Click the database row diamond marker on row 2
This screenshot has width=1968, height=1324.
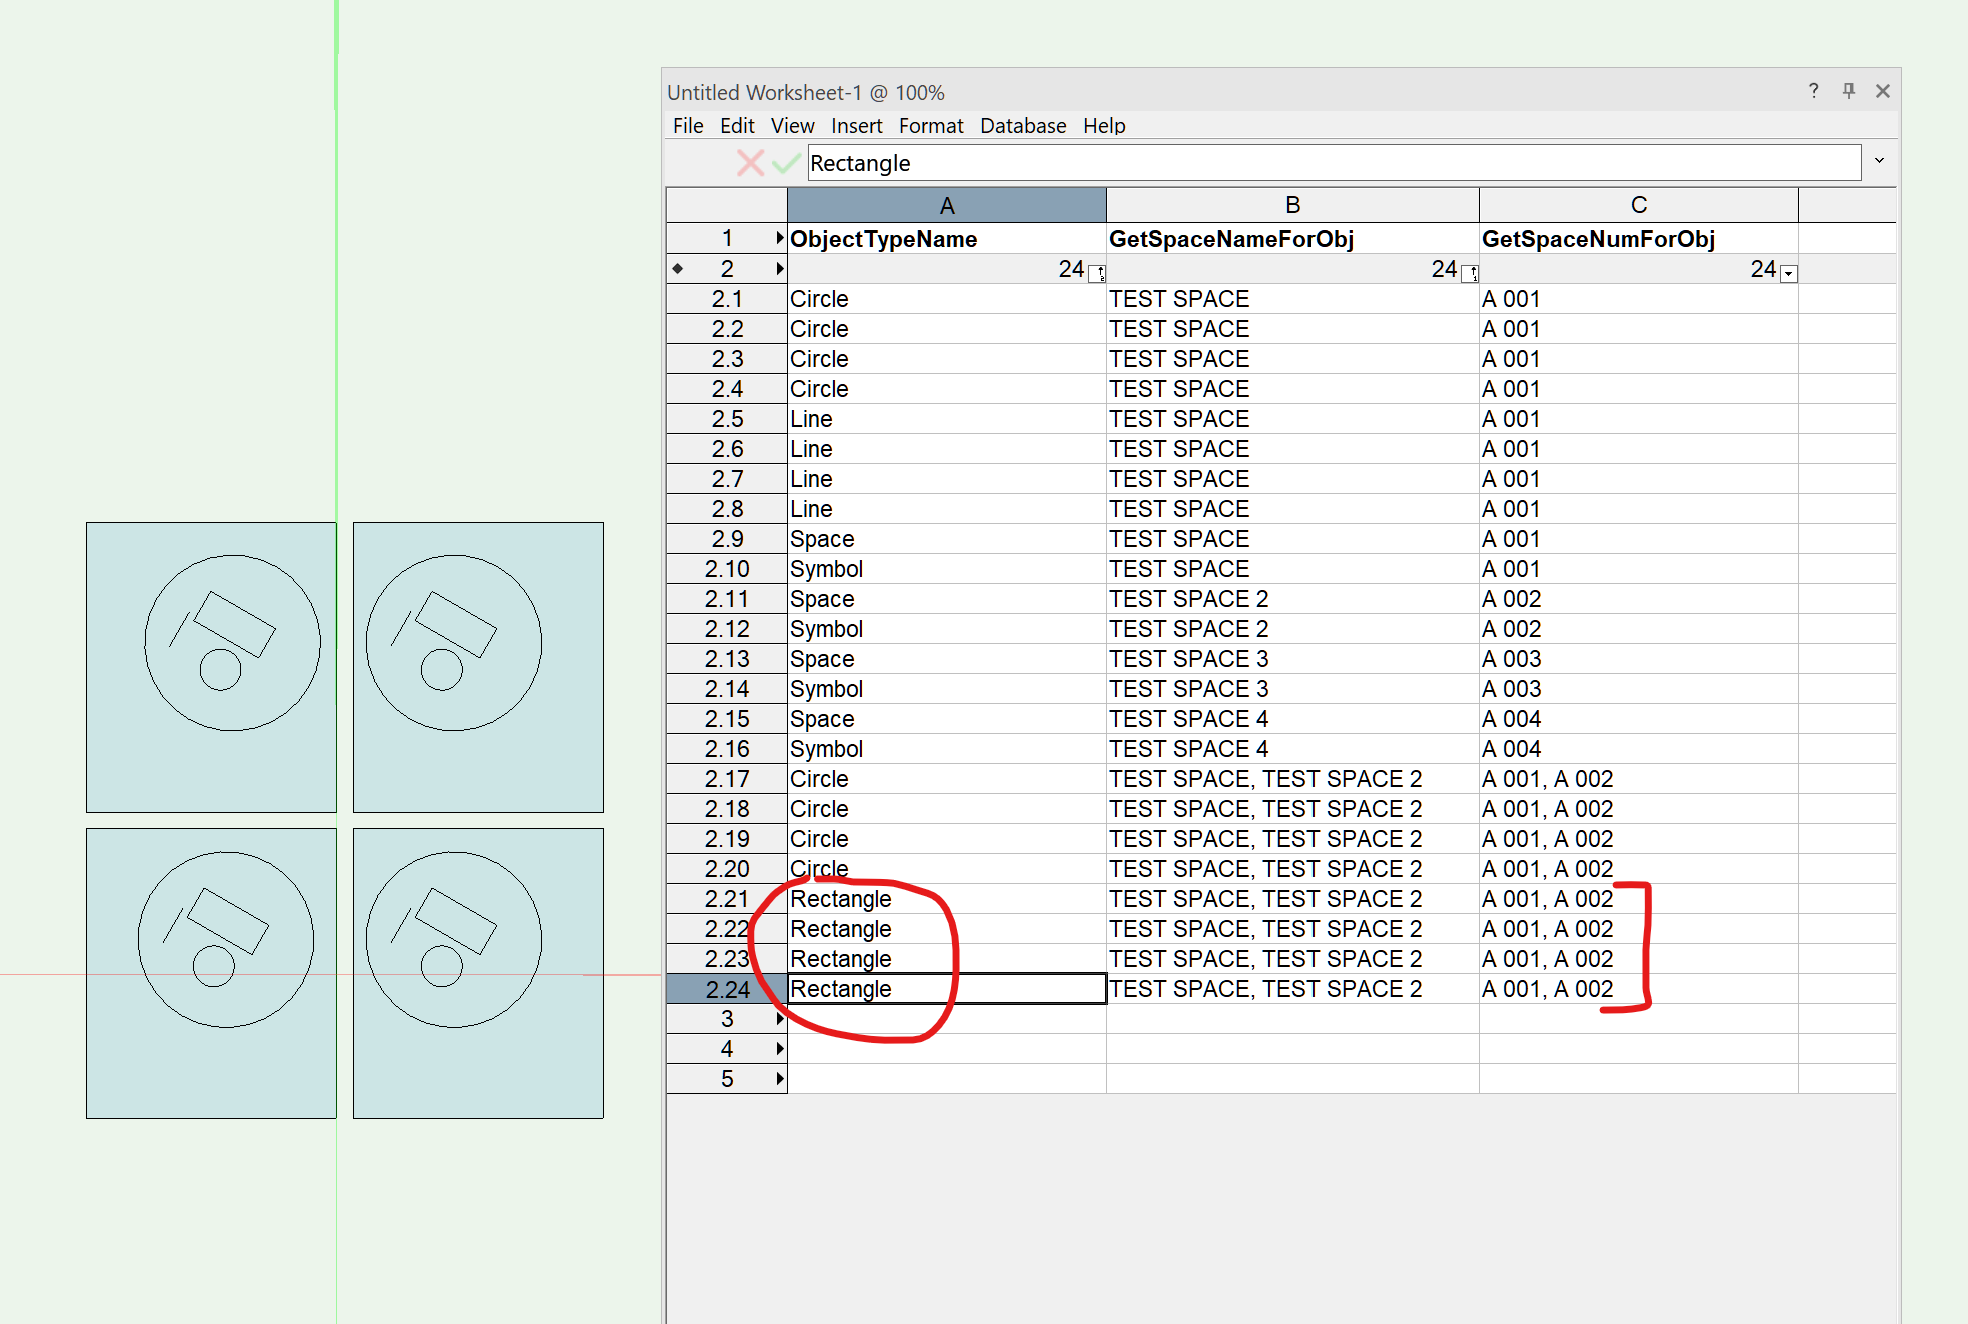pos(678,268)
